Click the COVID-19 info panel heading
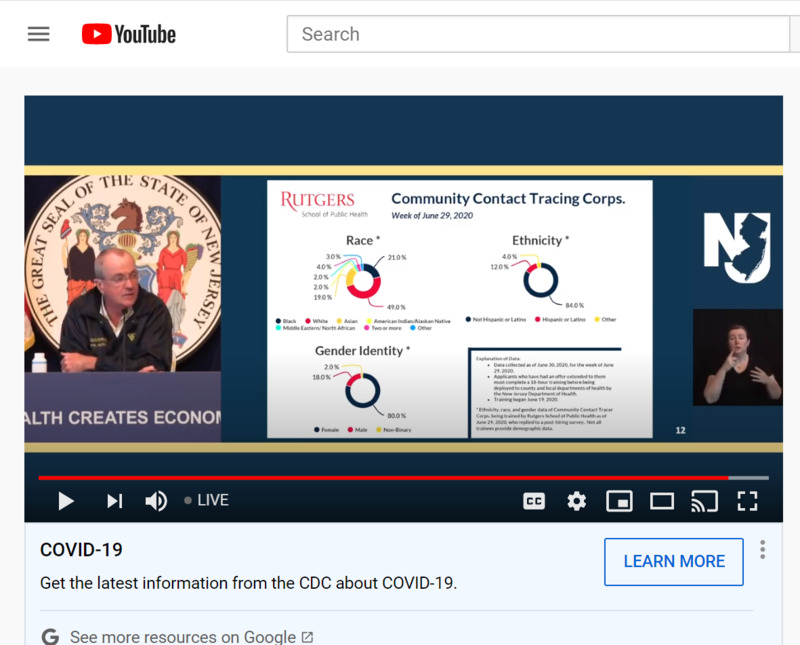Screen dimensions: 800x645 [81, 550]
